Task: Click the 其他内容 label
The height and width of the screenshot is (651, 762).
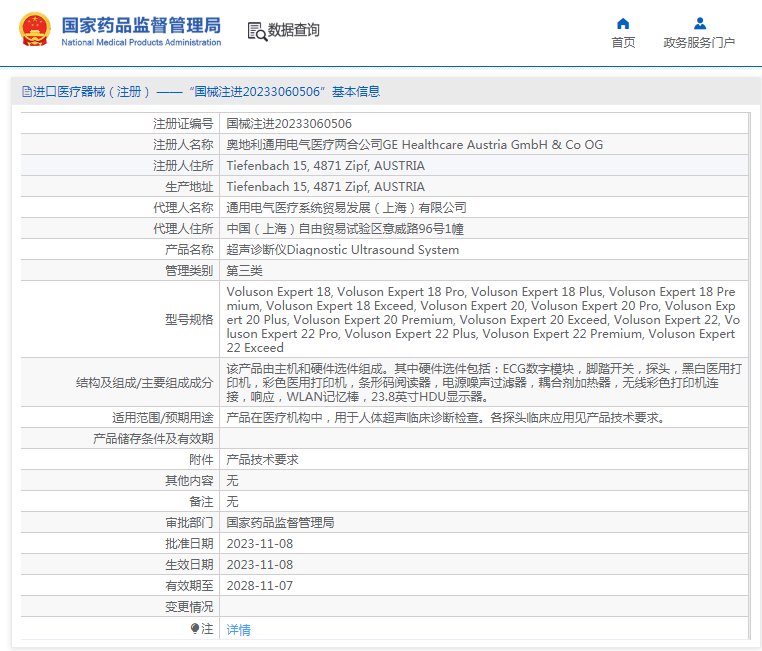Action: pos(189,480)
